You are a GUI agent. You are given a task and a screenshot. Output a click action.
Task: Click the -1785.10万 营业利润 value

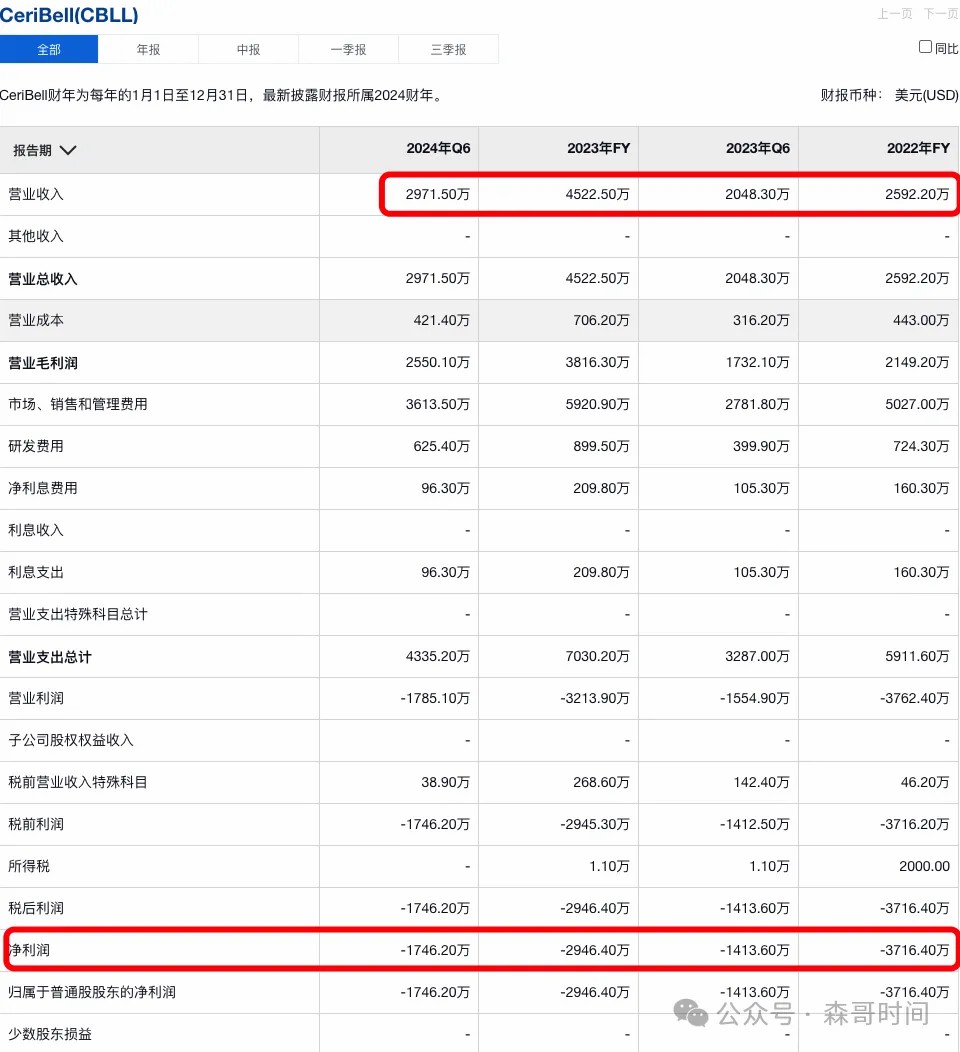(435, 698)
